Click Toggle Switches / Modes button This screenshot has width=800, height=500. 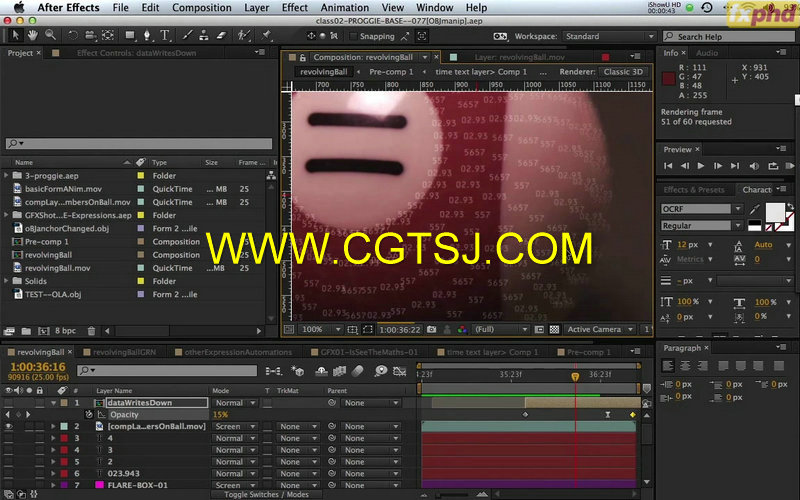pyautogui.click(x=266, y=494)
